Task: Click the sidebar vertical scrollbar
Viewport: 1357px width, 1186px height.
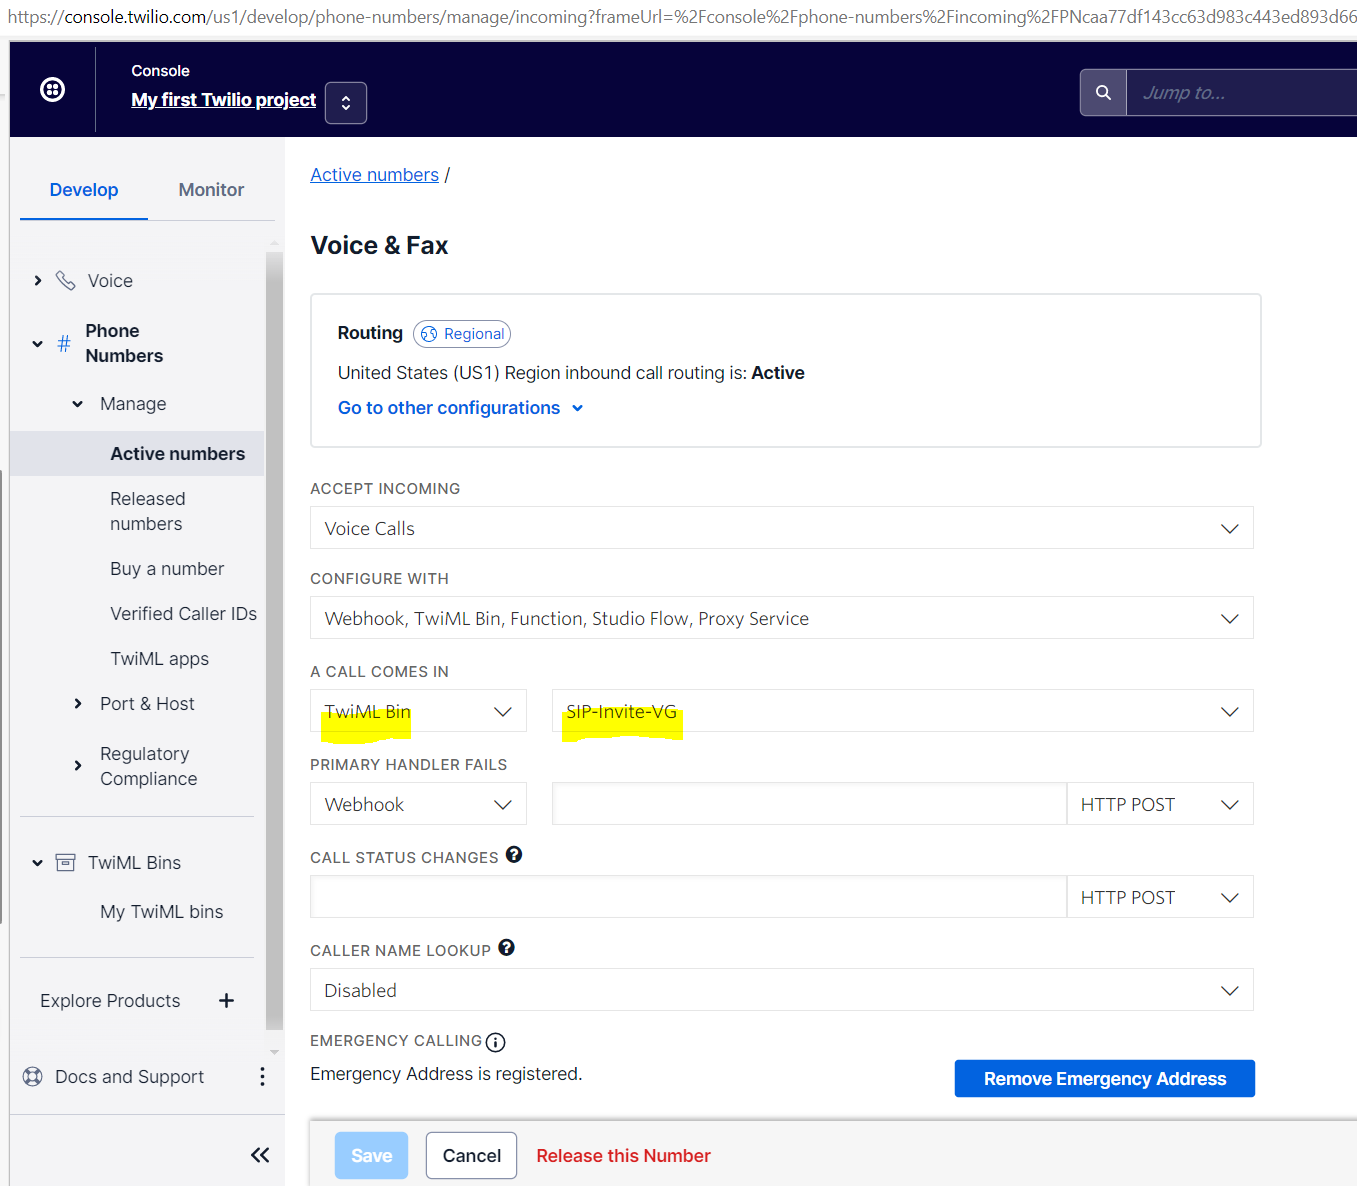Action: [274, 640]
